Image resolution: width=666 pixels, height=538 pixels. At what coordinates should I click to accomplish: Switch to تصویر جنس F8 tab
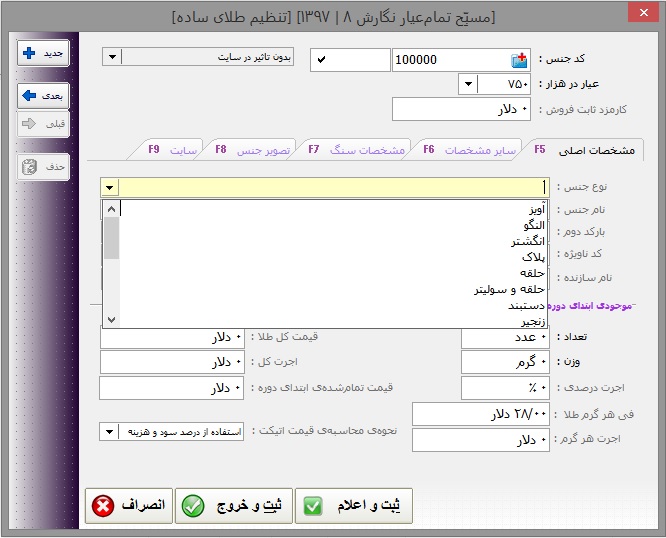(253, 150)
